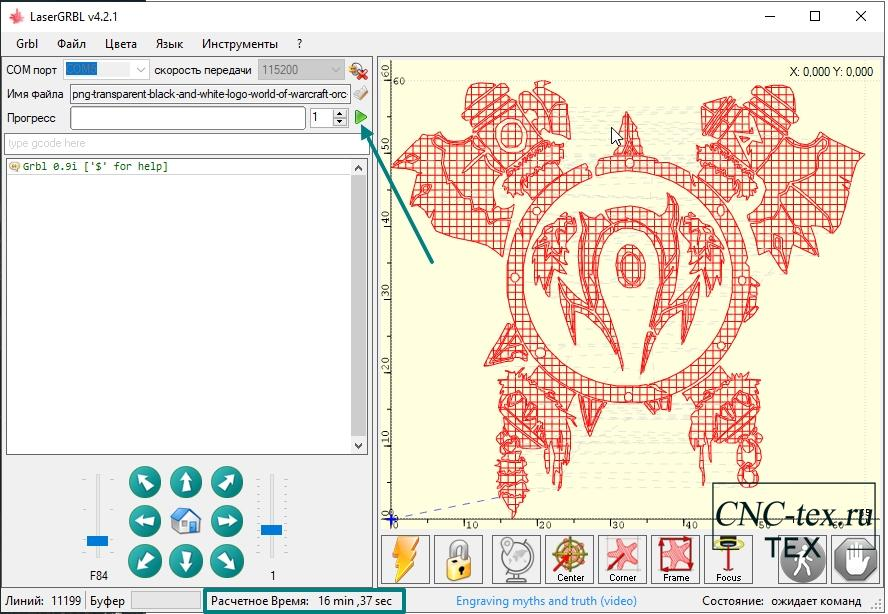Click the globe set-zero button
Viewport: 888px width, 614px height.
(516, 559)
